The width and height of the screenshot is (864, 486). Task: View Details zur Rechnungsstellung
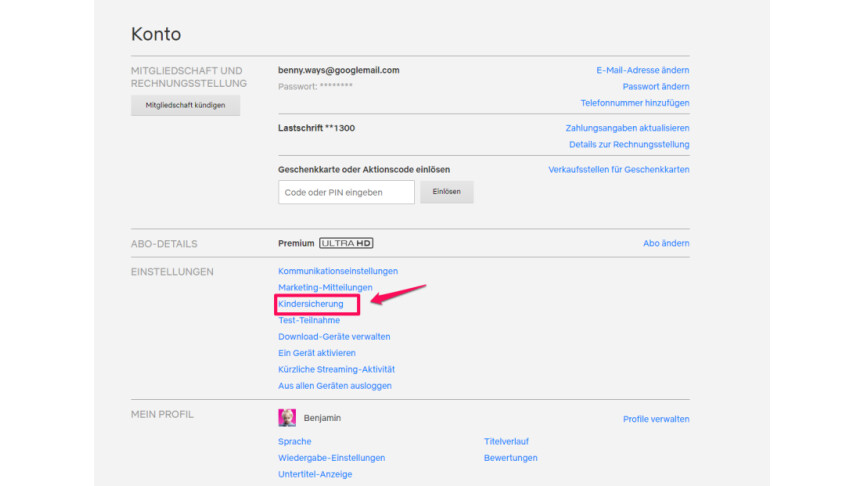629,145
